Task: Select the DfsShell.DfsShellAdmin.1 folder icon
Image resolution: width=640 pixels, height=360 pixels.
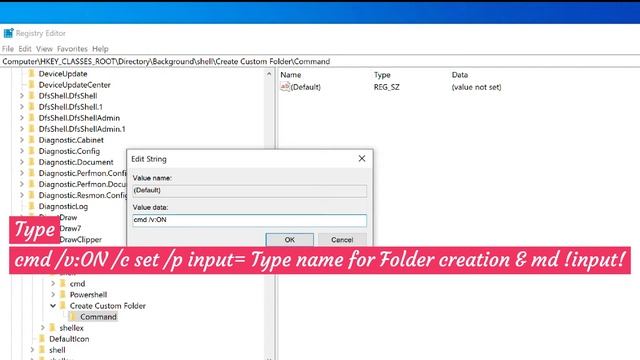Action: (x=31, y=129)
